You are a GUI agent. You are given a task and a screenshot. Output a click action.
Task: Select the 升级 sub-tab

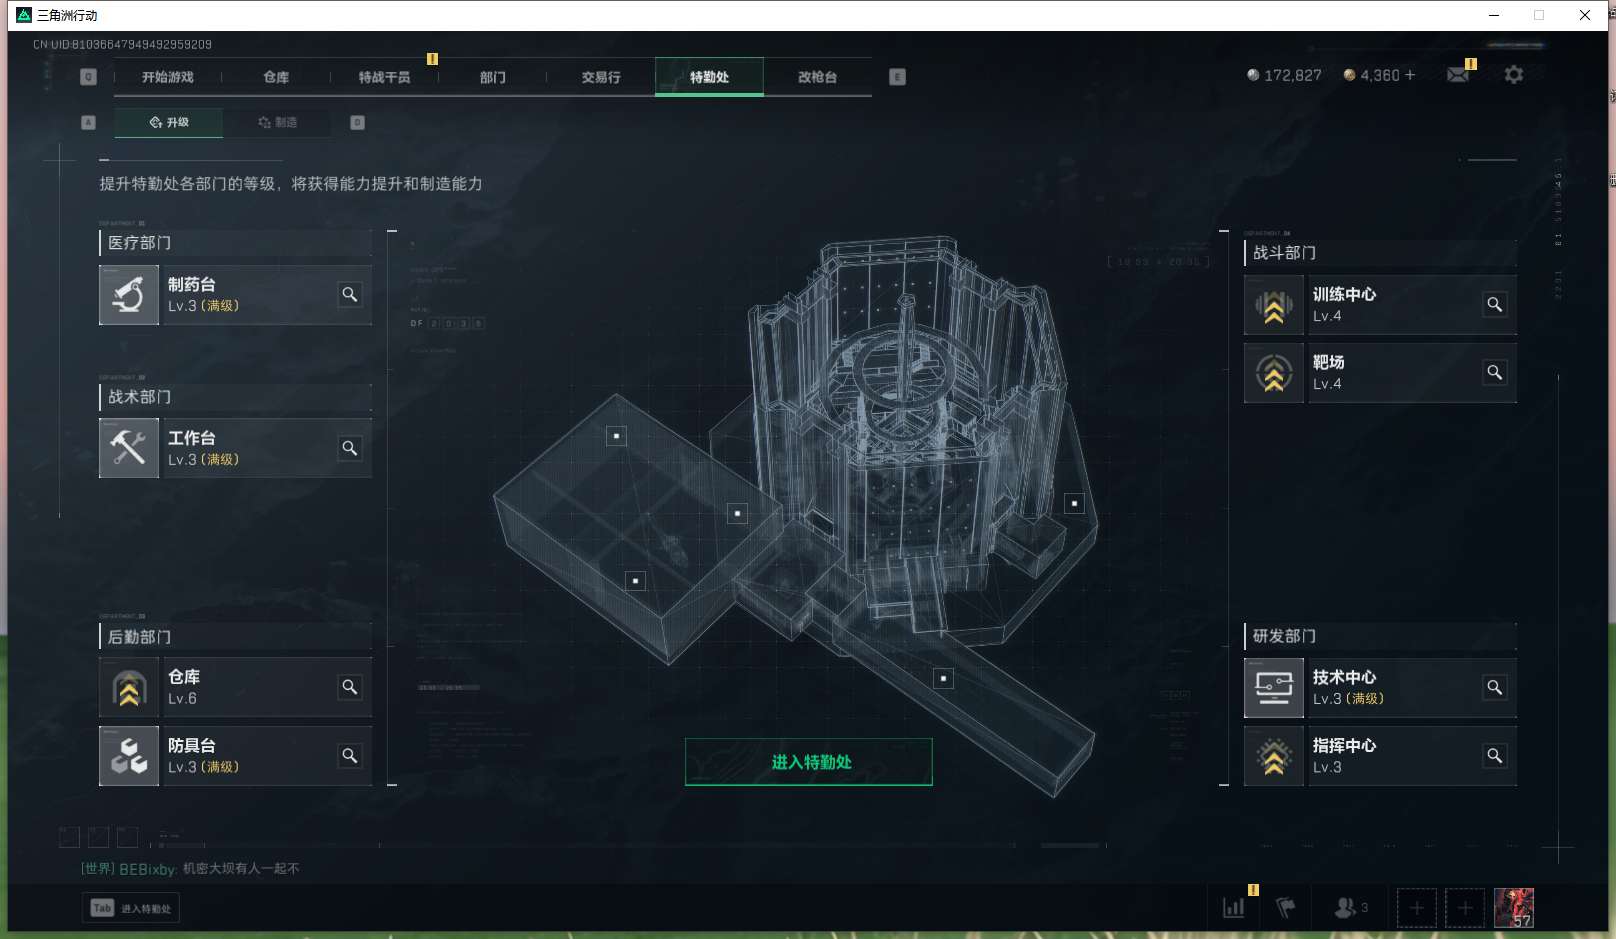point(169,122)
